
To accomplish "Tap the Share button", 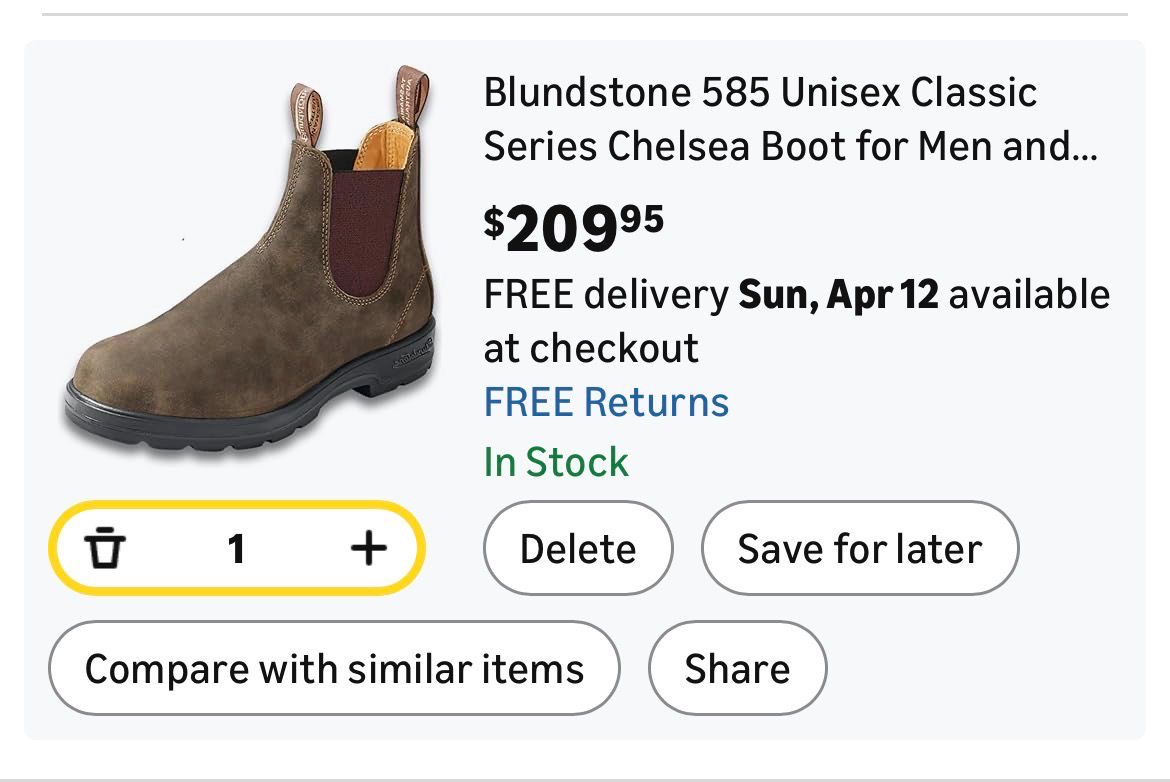I will [737, 668].
